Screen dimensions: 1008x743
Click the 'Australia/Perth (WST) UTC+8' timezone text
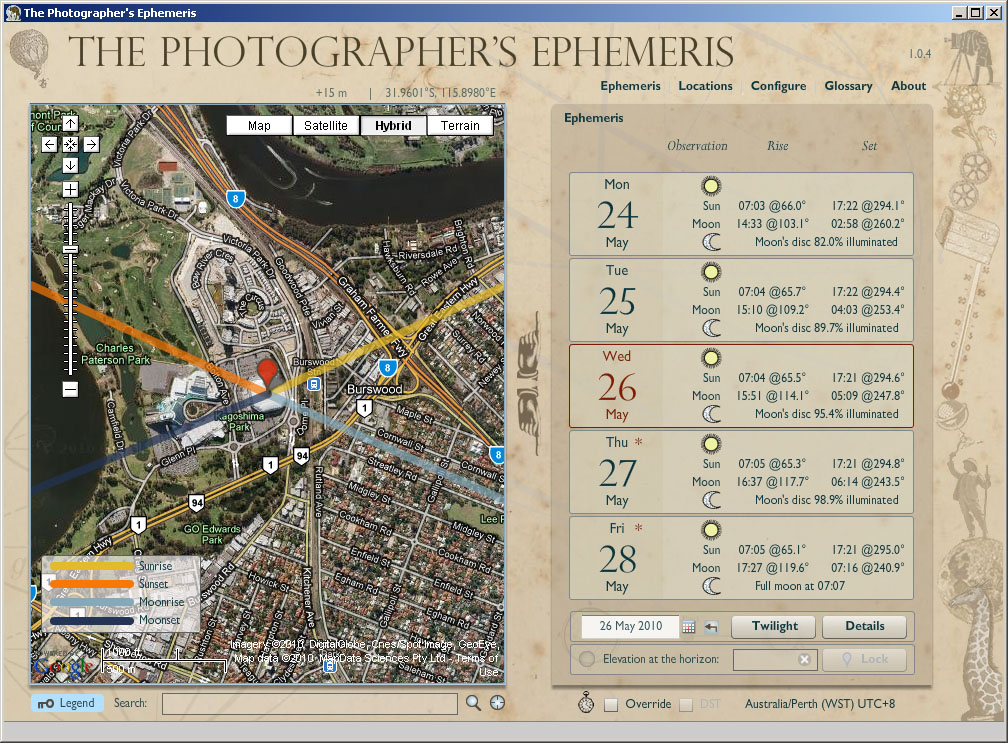820,704
